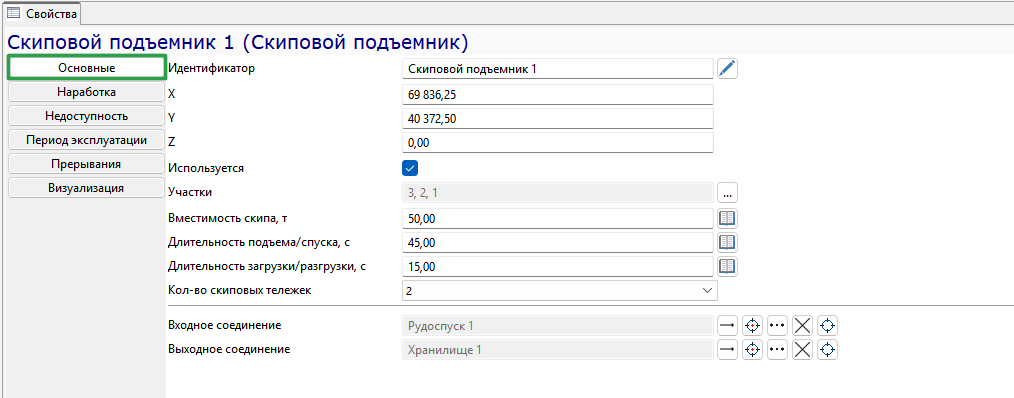Click the Выходное соединение label
The height and width of the screenshot is (398, 1014).
coord(229,349)
